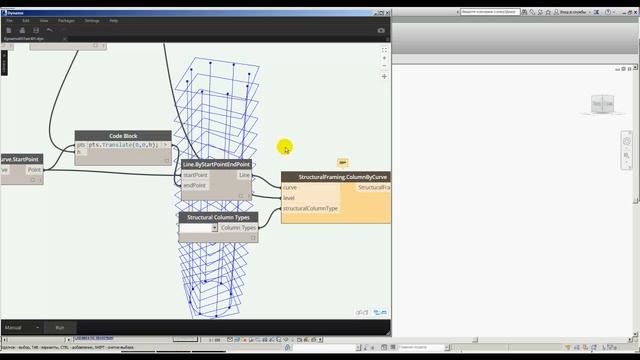
Task: Close the open .dyn workspace tab
Action: click(x=64, y=39)
